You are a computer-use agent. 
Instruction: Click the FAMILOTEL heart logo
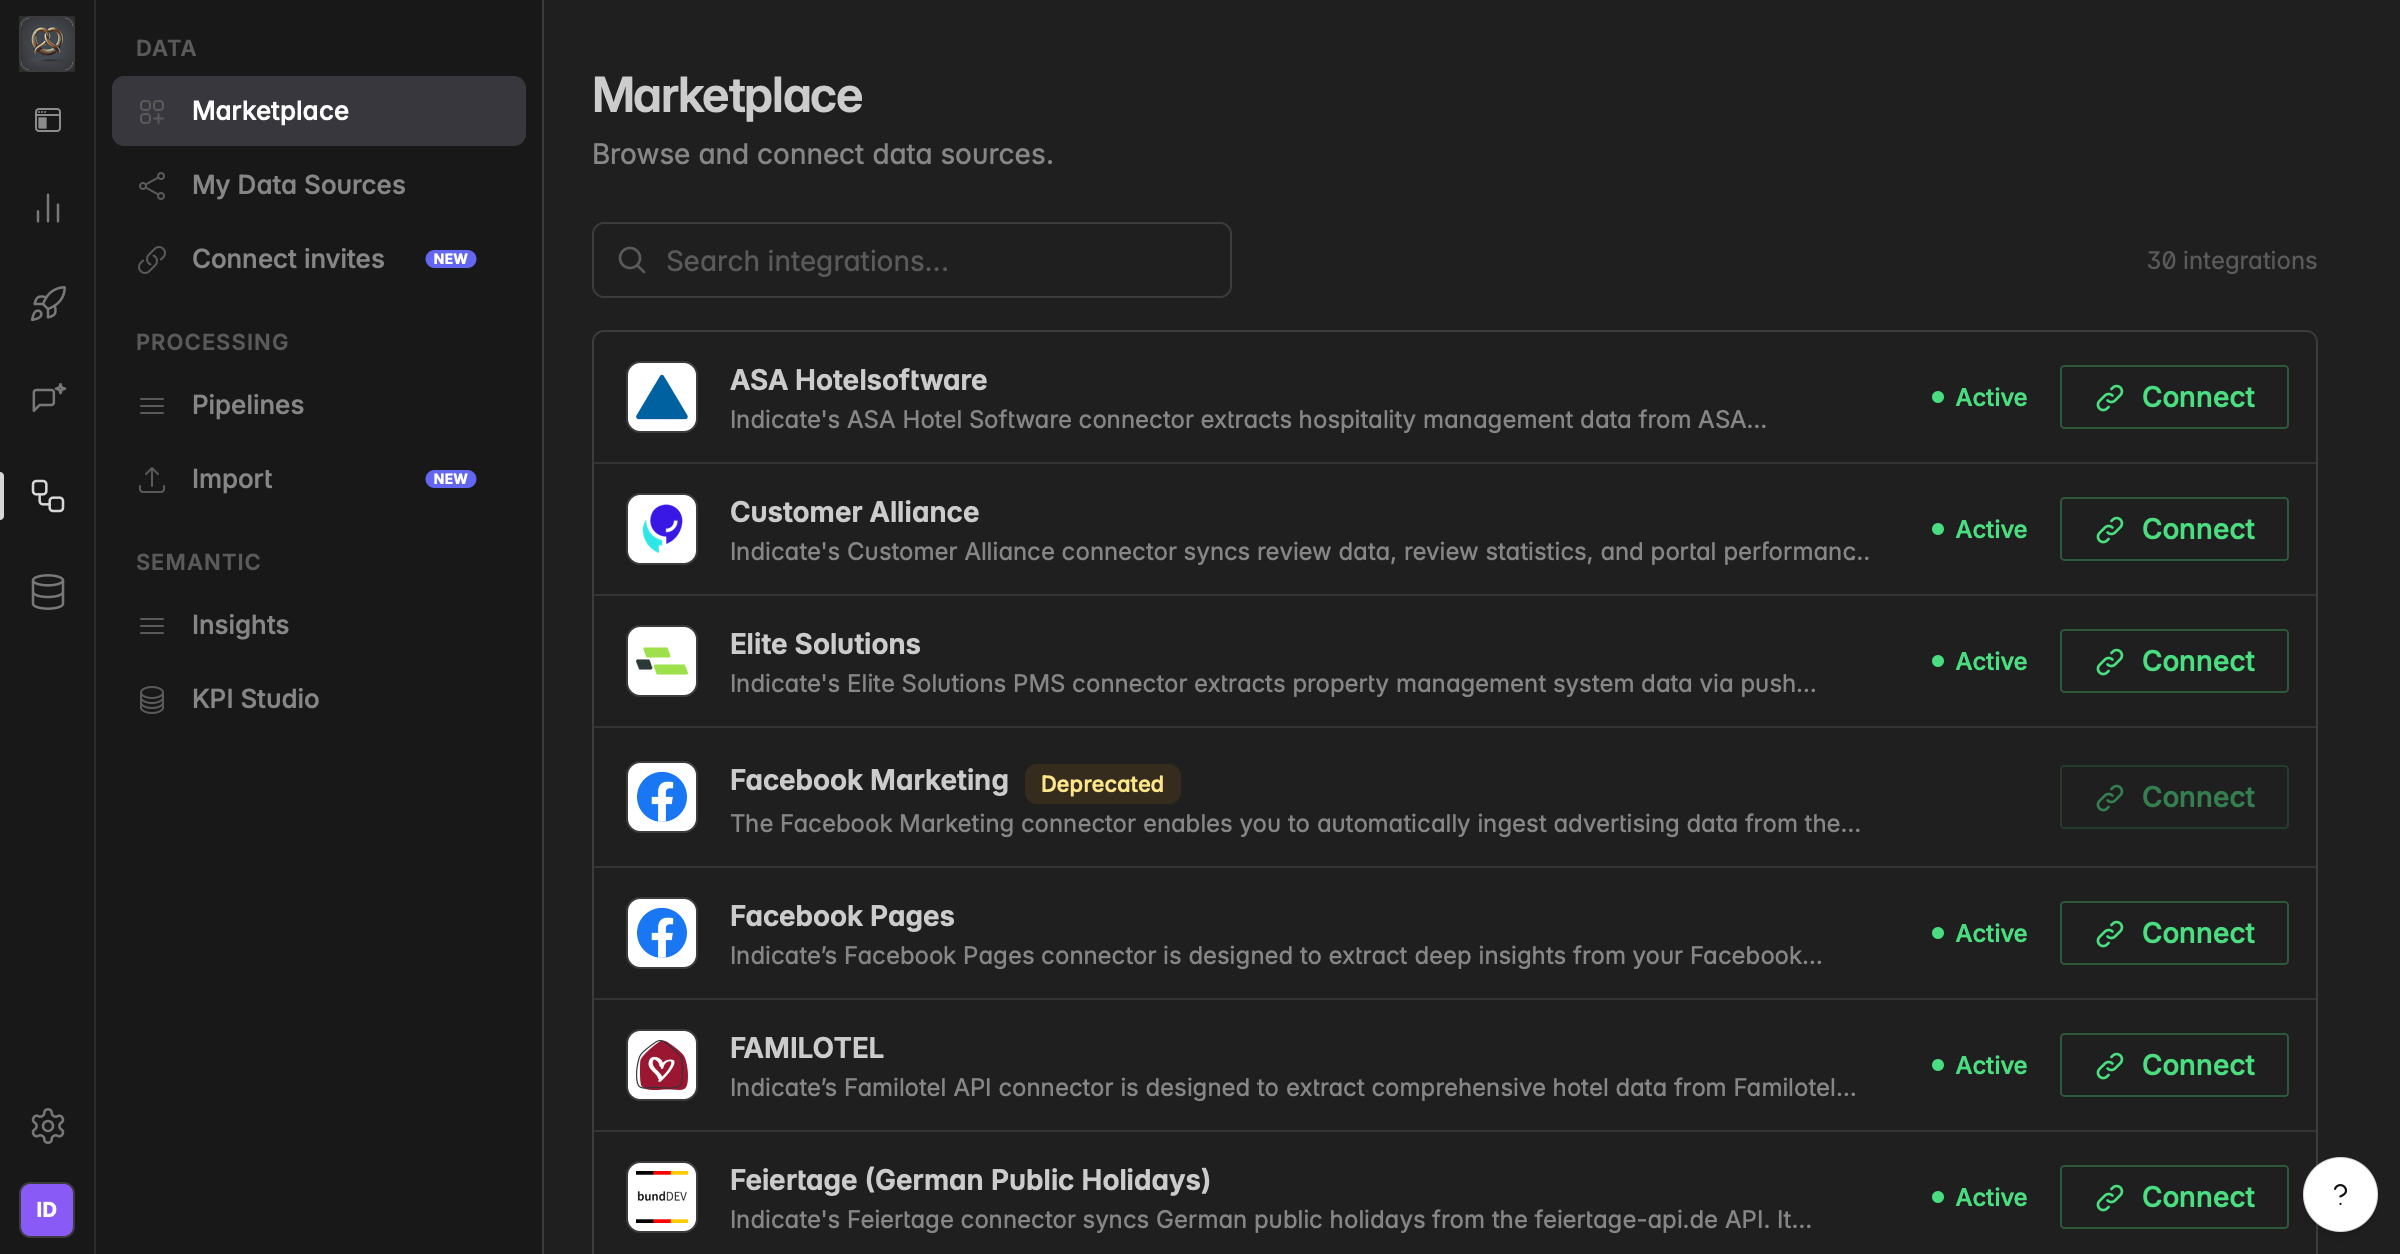[x=662, y=1065]
